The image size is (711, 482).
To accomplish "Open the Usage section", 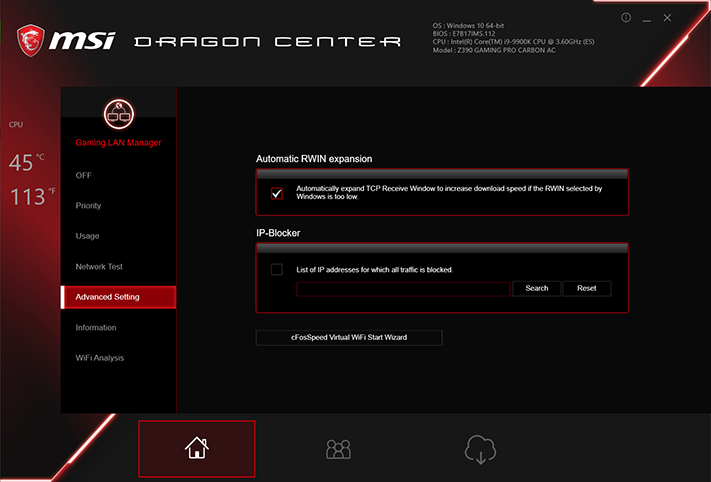I will (87, 236).
